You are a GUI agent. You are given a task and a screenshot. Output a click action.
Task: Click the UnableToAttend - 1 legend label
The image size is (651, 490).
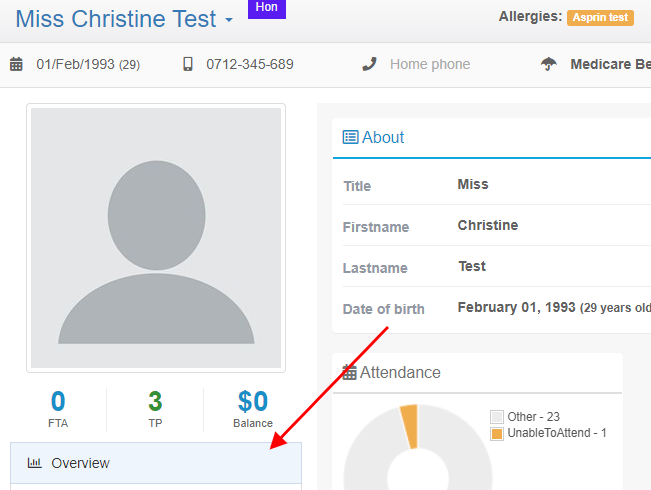click(557, 433)
